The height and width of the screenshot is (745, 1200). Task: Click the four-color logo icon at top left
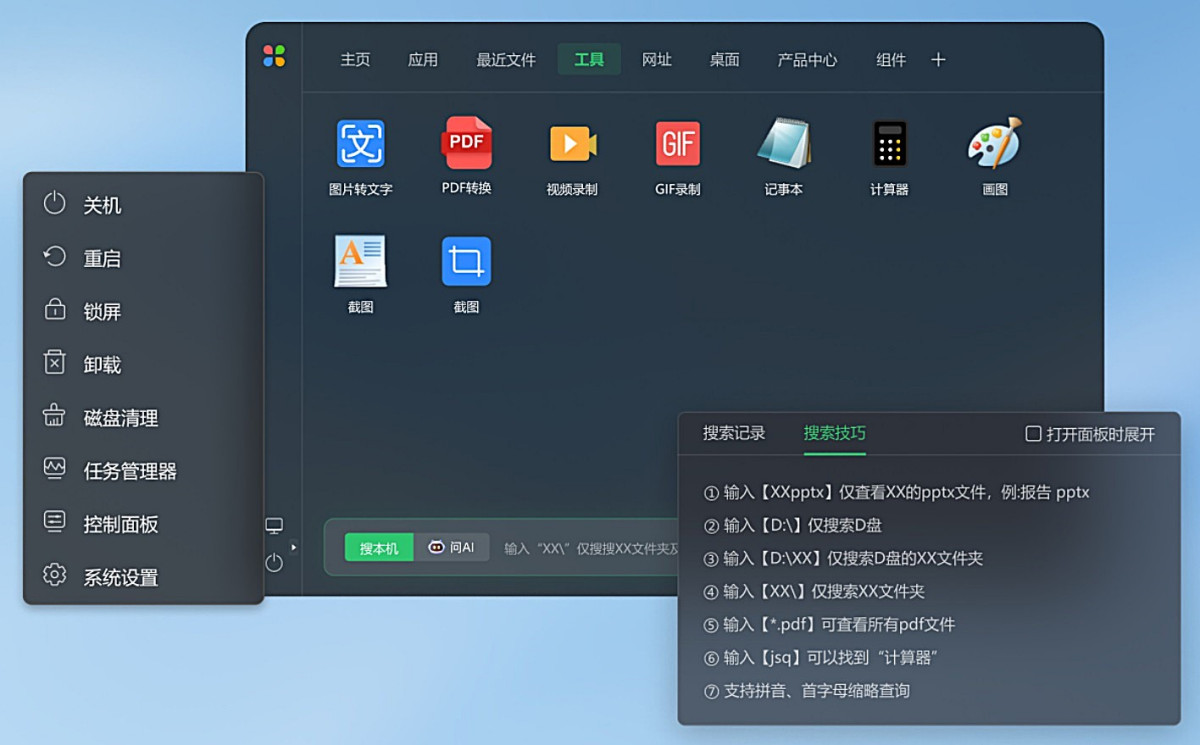click(x=274, y=56)
